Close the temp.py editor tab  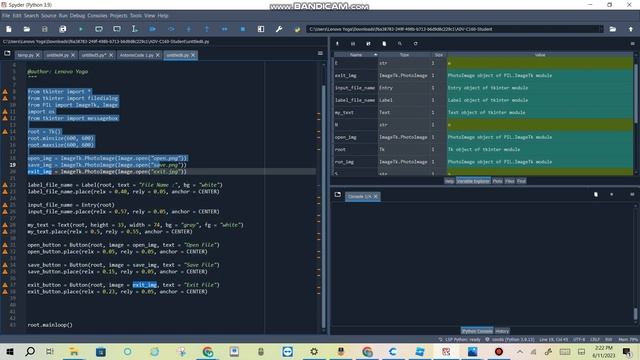point(38,55)
